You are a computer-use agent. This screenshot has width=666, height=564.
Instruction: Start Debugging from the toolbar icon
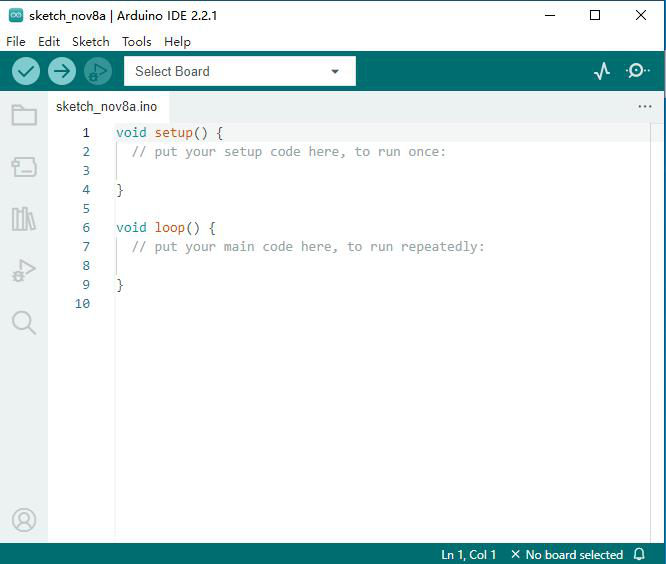point(98,71)
